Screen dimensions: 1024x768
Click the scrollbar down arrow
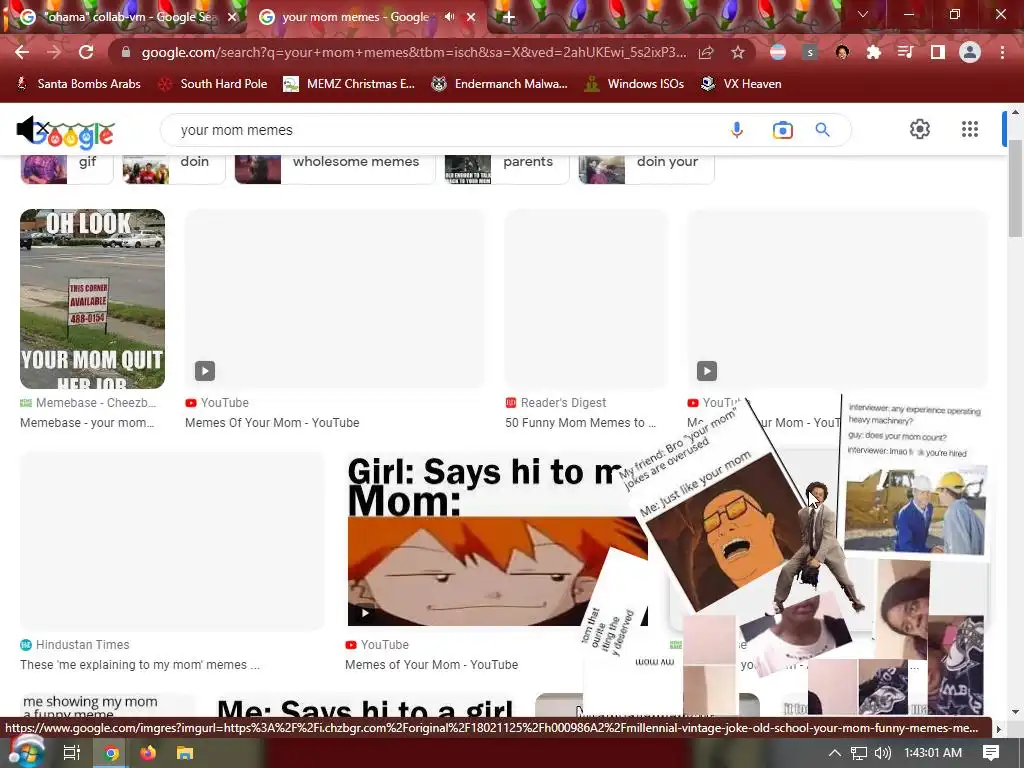pos(1016,711)
